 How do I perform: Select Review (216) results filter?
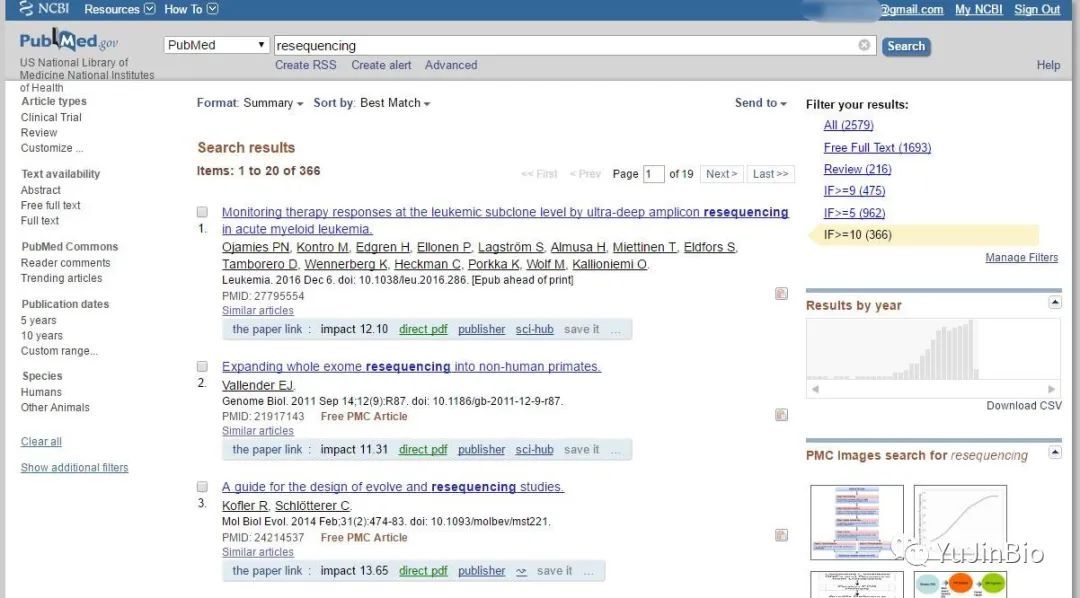tap(858, 169)
